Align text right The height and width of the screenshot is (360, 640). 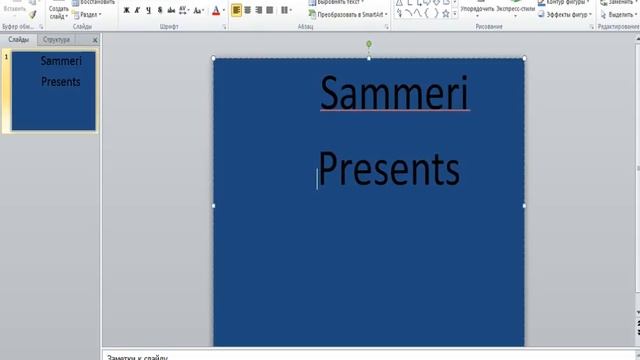tap(258, 10)
